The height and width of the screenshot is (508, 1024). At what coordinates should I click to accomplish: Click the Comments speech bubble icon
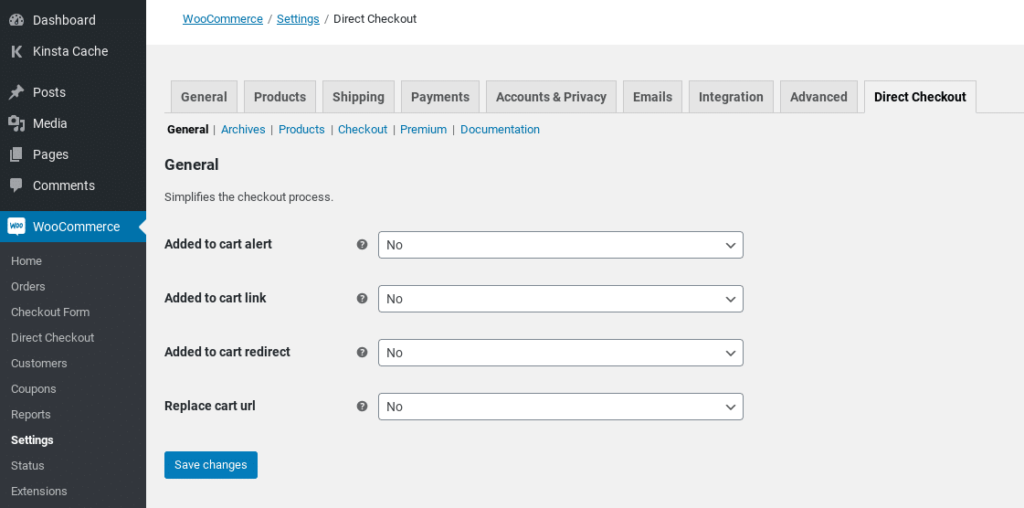[x=16, y=185]
